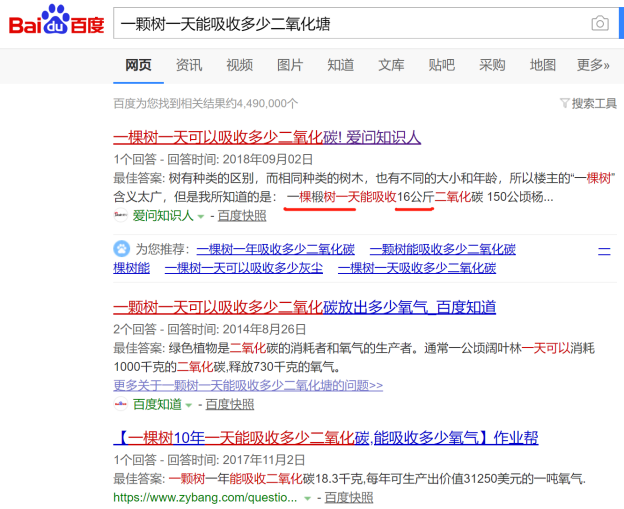This screenshot has height=509, width=624.
Task: Open result 一棵树一天可以吸收多少二氧化碳 爱问知识人
Action: coord(267,138)
